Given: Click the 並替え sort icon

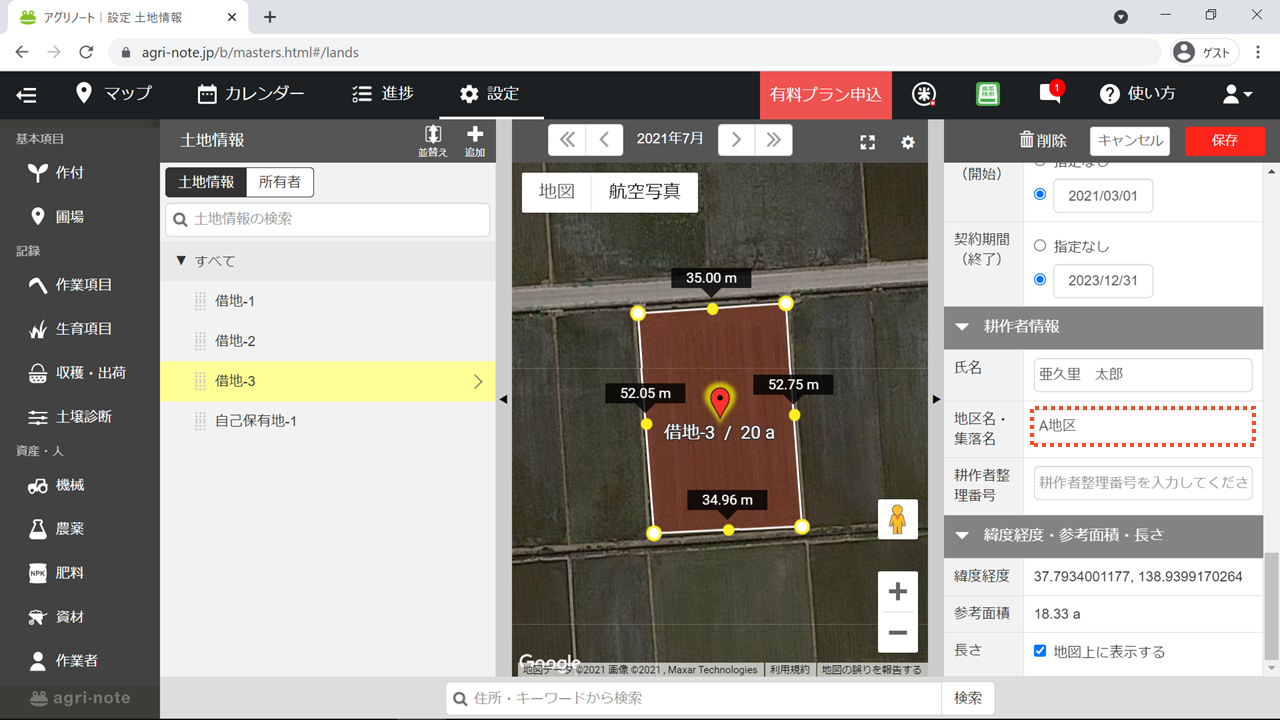Looking at the screenshot, I should pyautogui.click(x=432, y=139).
